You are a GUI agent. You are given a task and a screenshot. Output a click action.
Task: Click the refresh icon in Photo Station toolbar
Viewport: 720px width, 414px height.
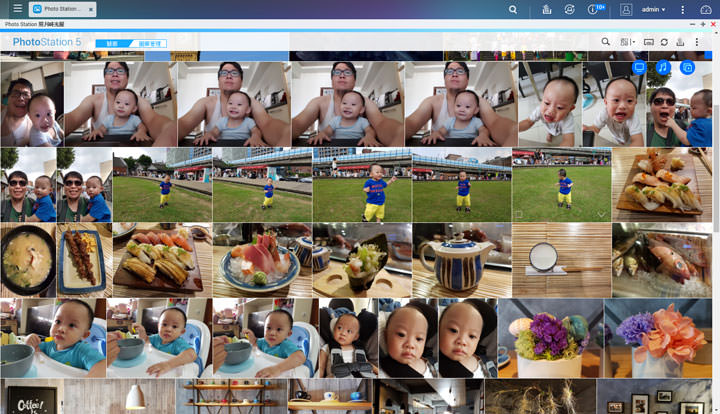coord(664,42)
